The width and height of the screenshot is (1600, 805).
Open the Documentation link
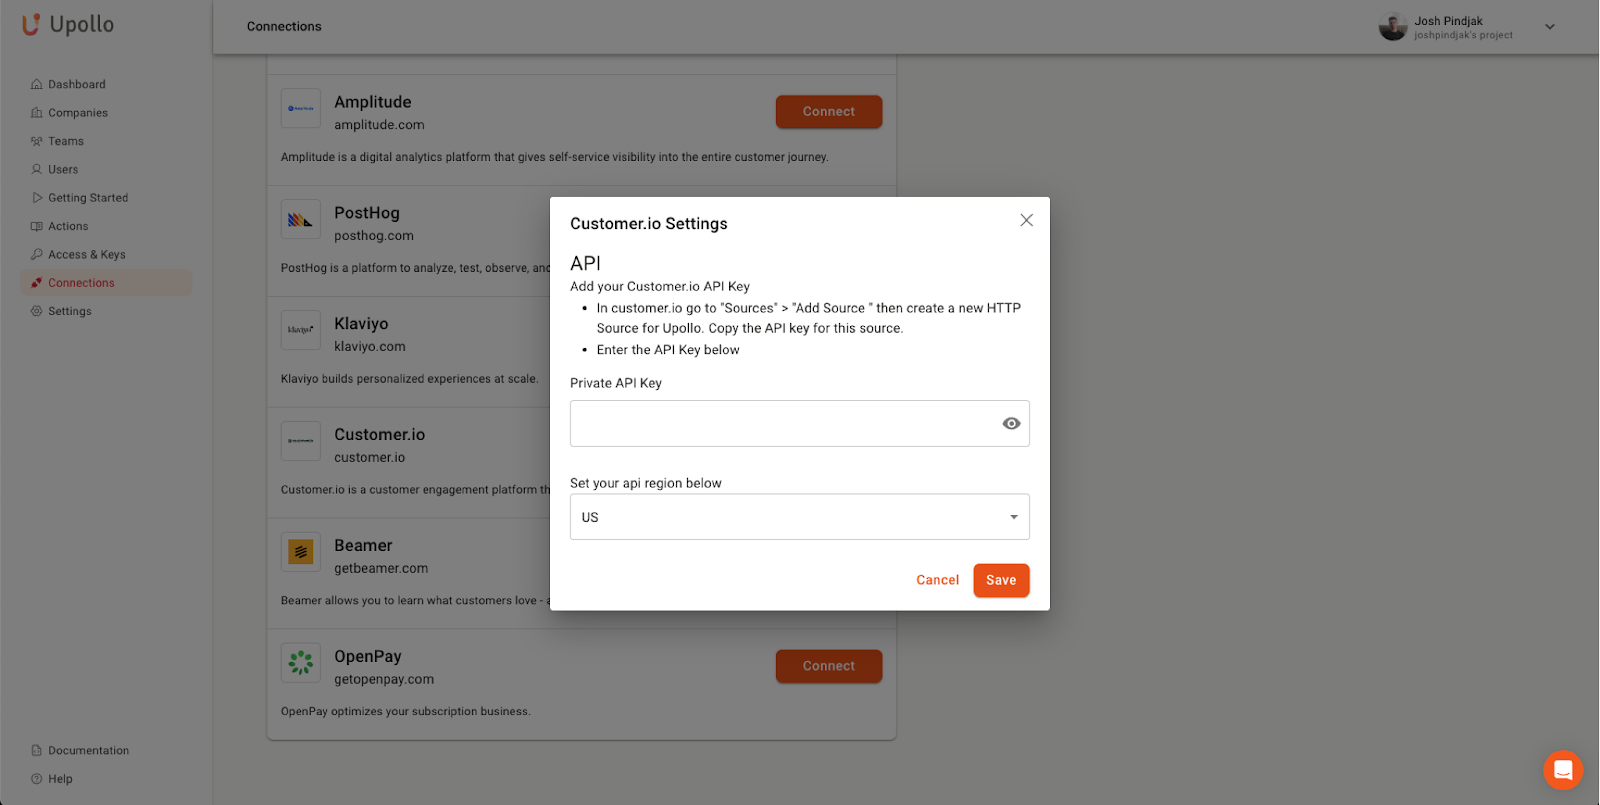[x=88, y=750]
